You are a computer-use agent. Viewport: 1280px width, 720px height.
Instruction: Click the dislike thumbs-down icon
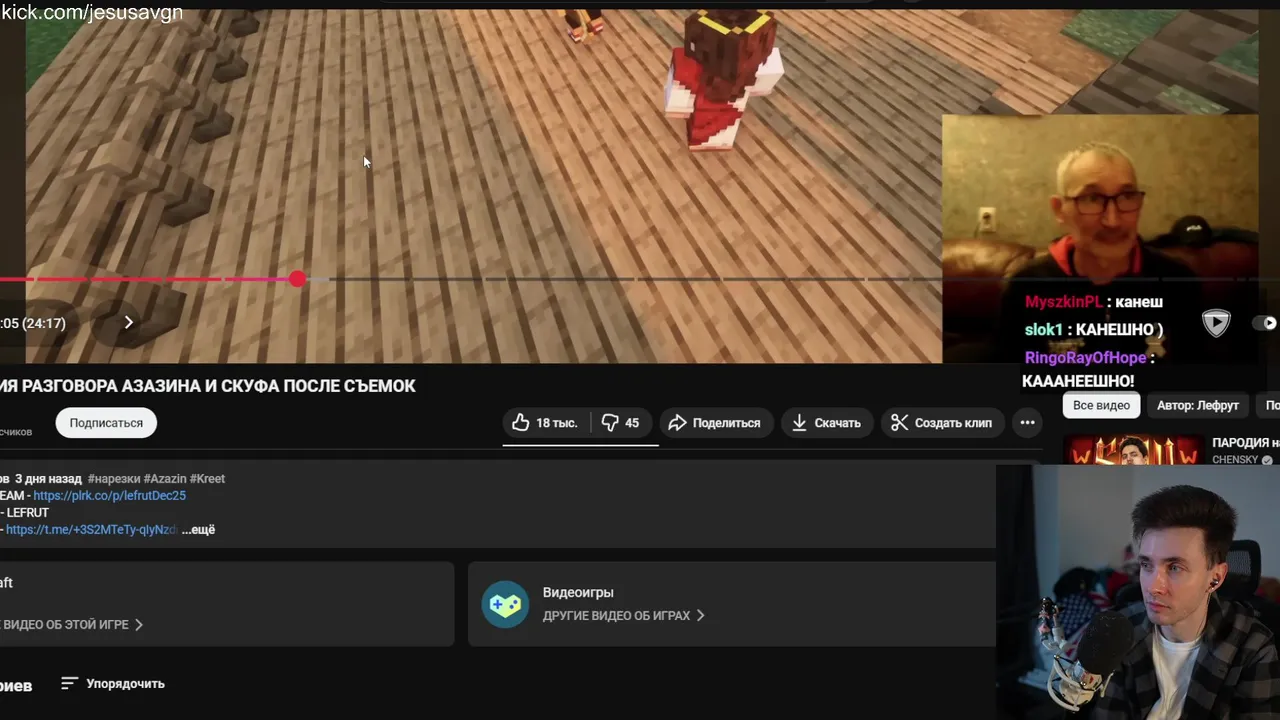click(609, 423)
